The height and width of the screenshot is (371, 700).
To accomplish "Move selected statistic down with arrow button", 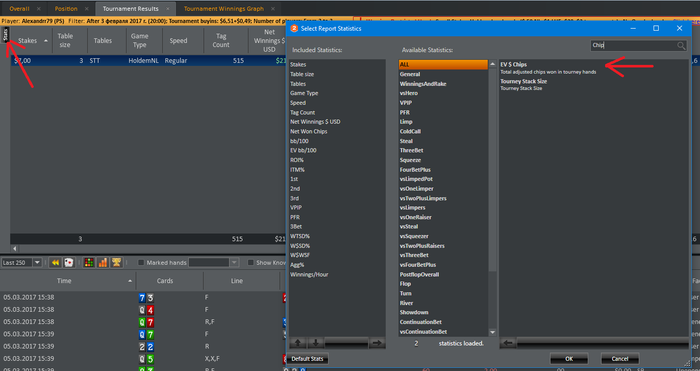I will 316,343.
